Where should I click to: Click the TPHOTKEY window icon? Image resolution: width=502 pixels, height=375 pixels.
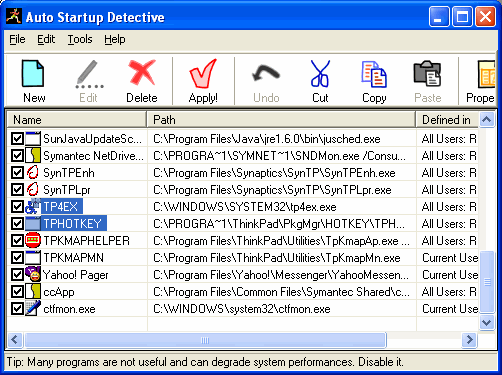tap(33, 223)
